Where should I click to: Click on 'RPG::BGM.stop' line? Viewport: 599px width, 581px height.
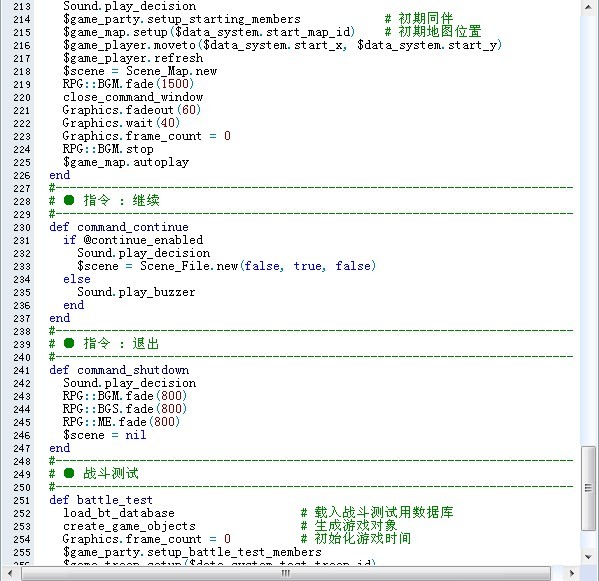(108, 149)
